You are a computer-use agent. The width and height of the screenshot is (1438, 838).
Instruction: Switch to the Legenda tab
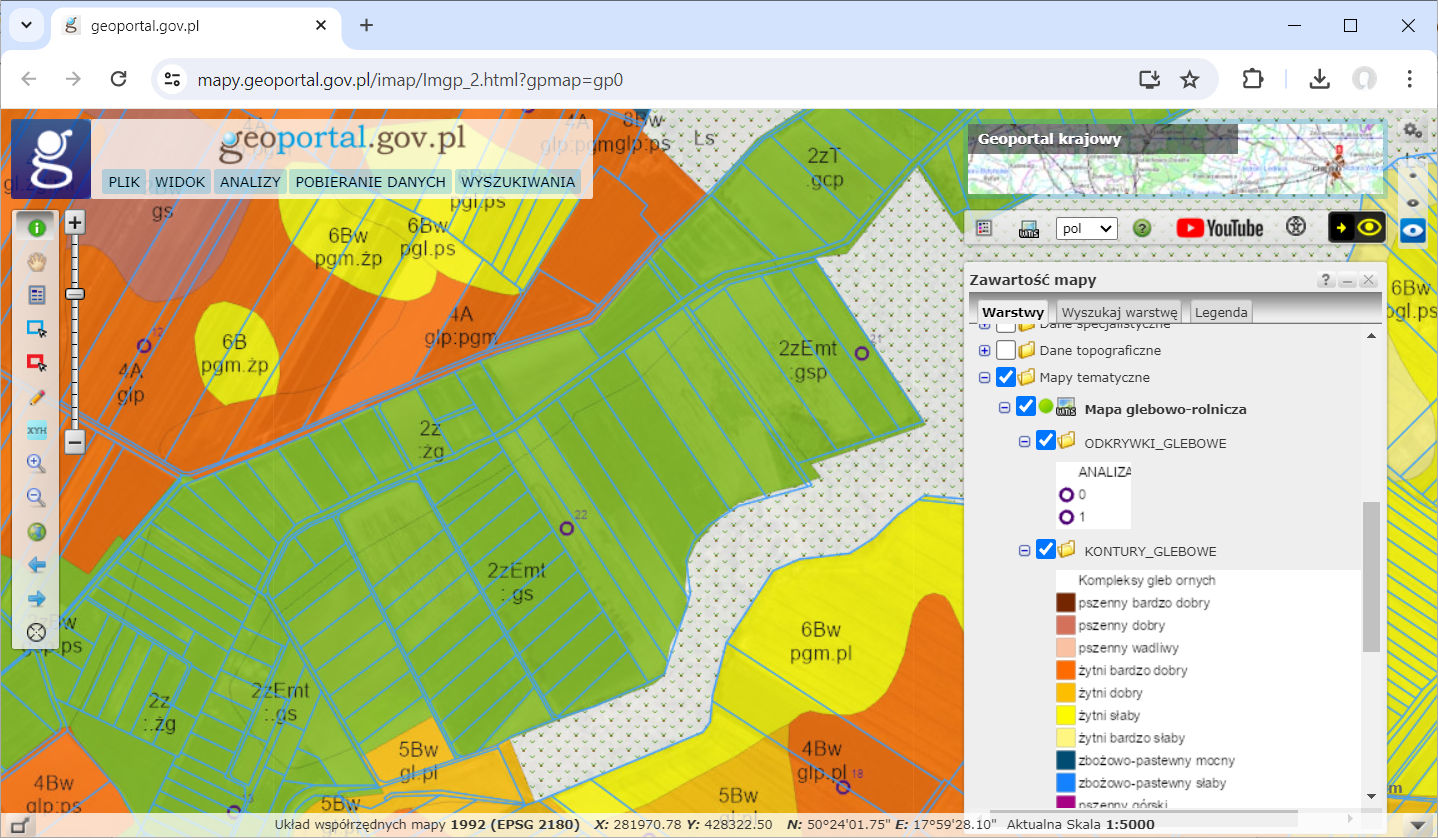pyautogui.click(x=1220, y=311)
